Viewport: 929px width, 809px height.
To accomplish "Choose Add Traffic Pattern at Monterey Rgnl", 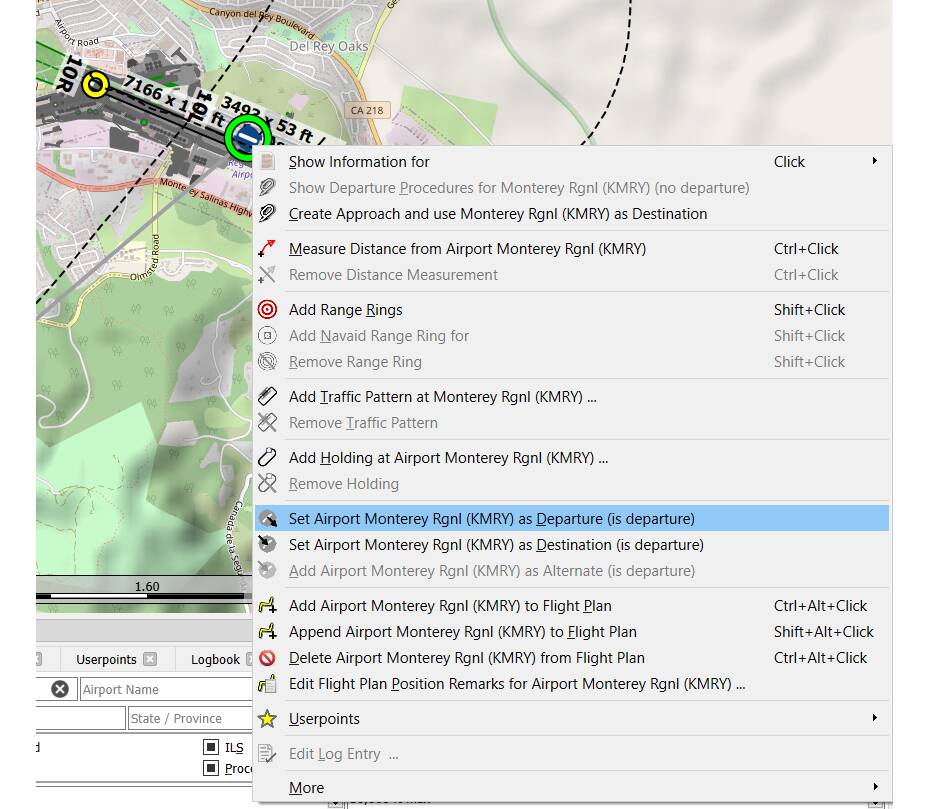I will click(571, 397).
